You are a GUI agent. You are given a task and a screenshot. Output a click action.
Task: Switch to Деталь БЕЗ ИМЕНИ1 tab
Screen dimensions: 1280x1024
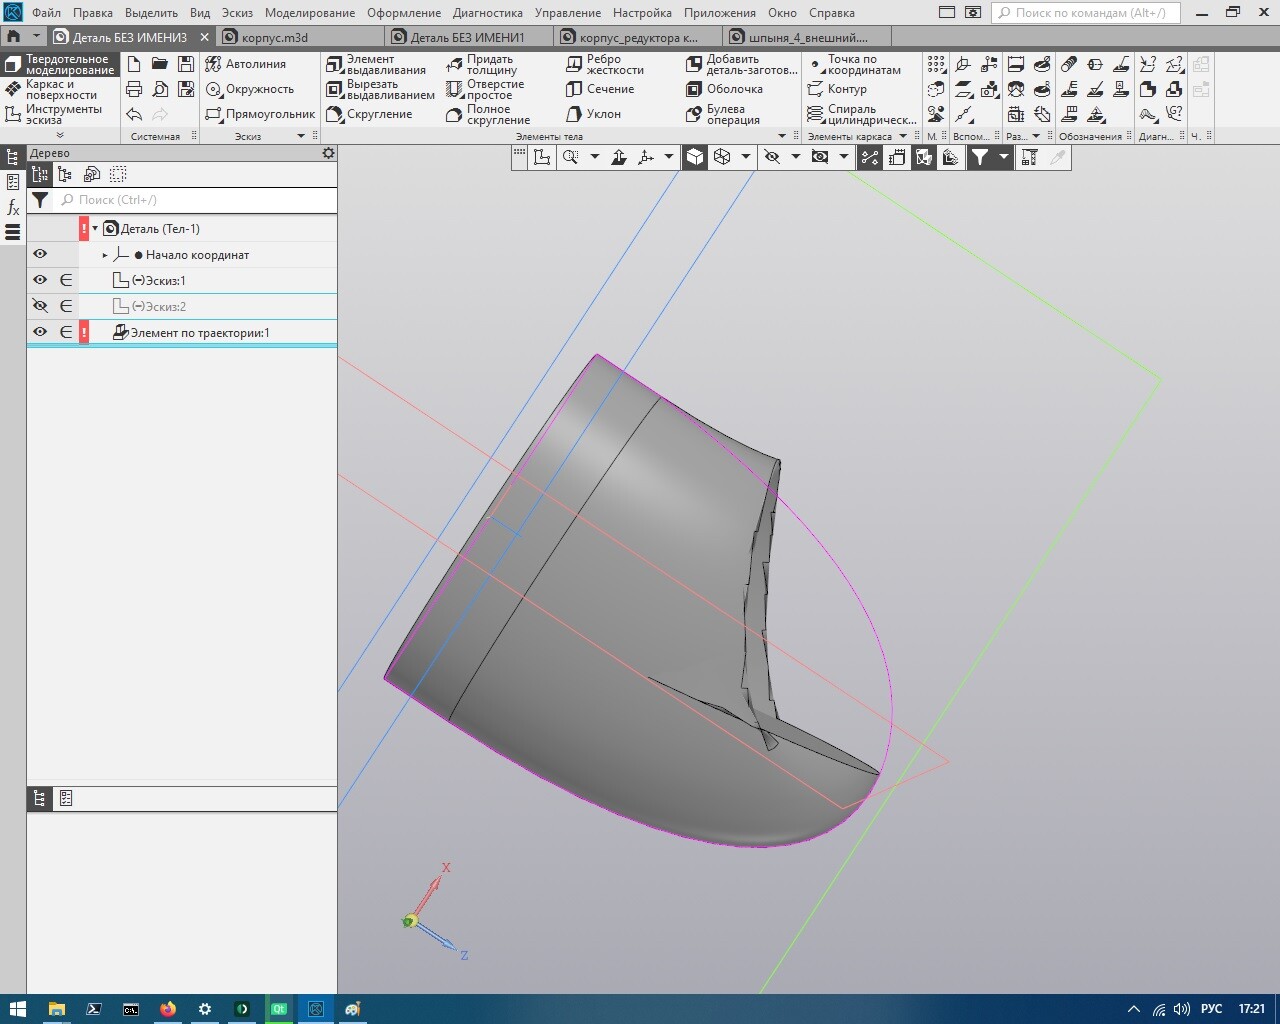coord(469,37)
